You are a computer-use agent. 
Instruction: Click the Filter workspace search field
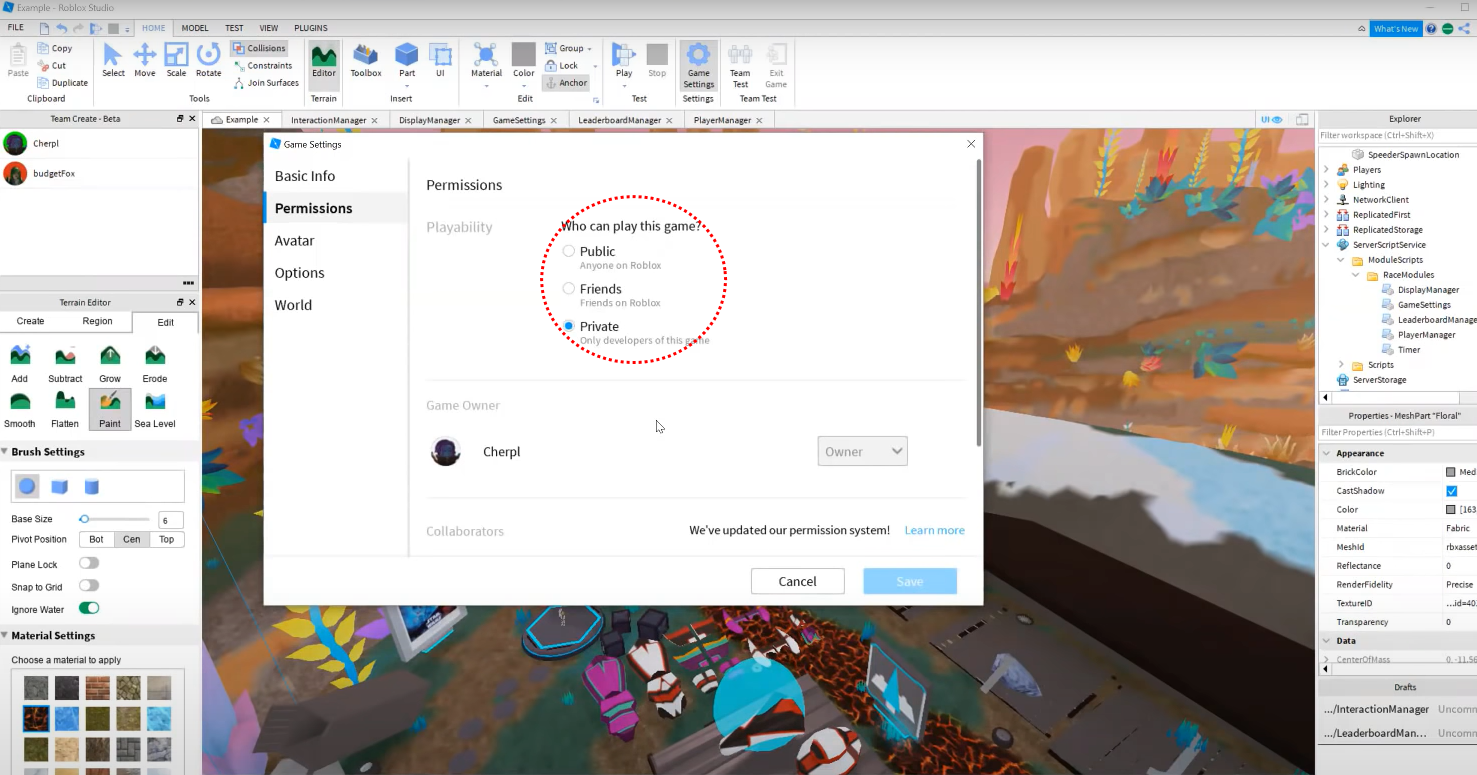1396,135
